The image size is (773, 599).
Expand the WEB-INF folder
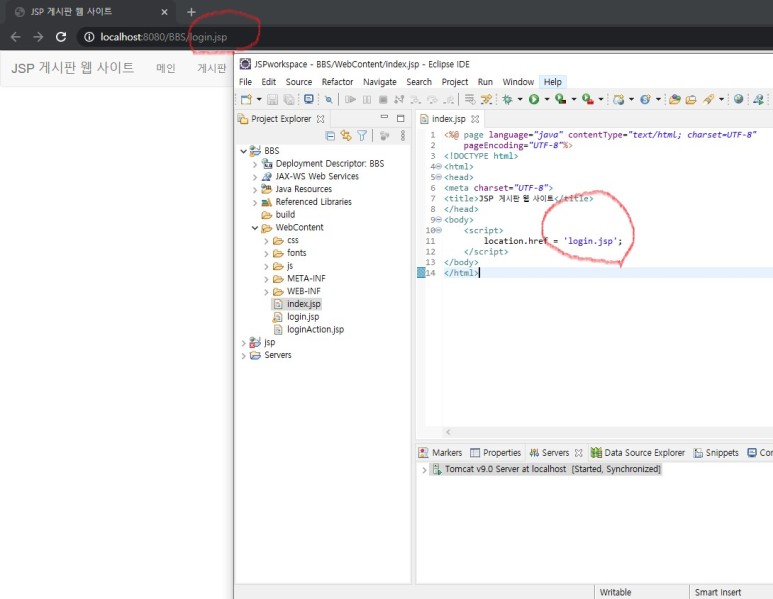(x=267, y=292)
